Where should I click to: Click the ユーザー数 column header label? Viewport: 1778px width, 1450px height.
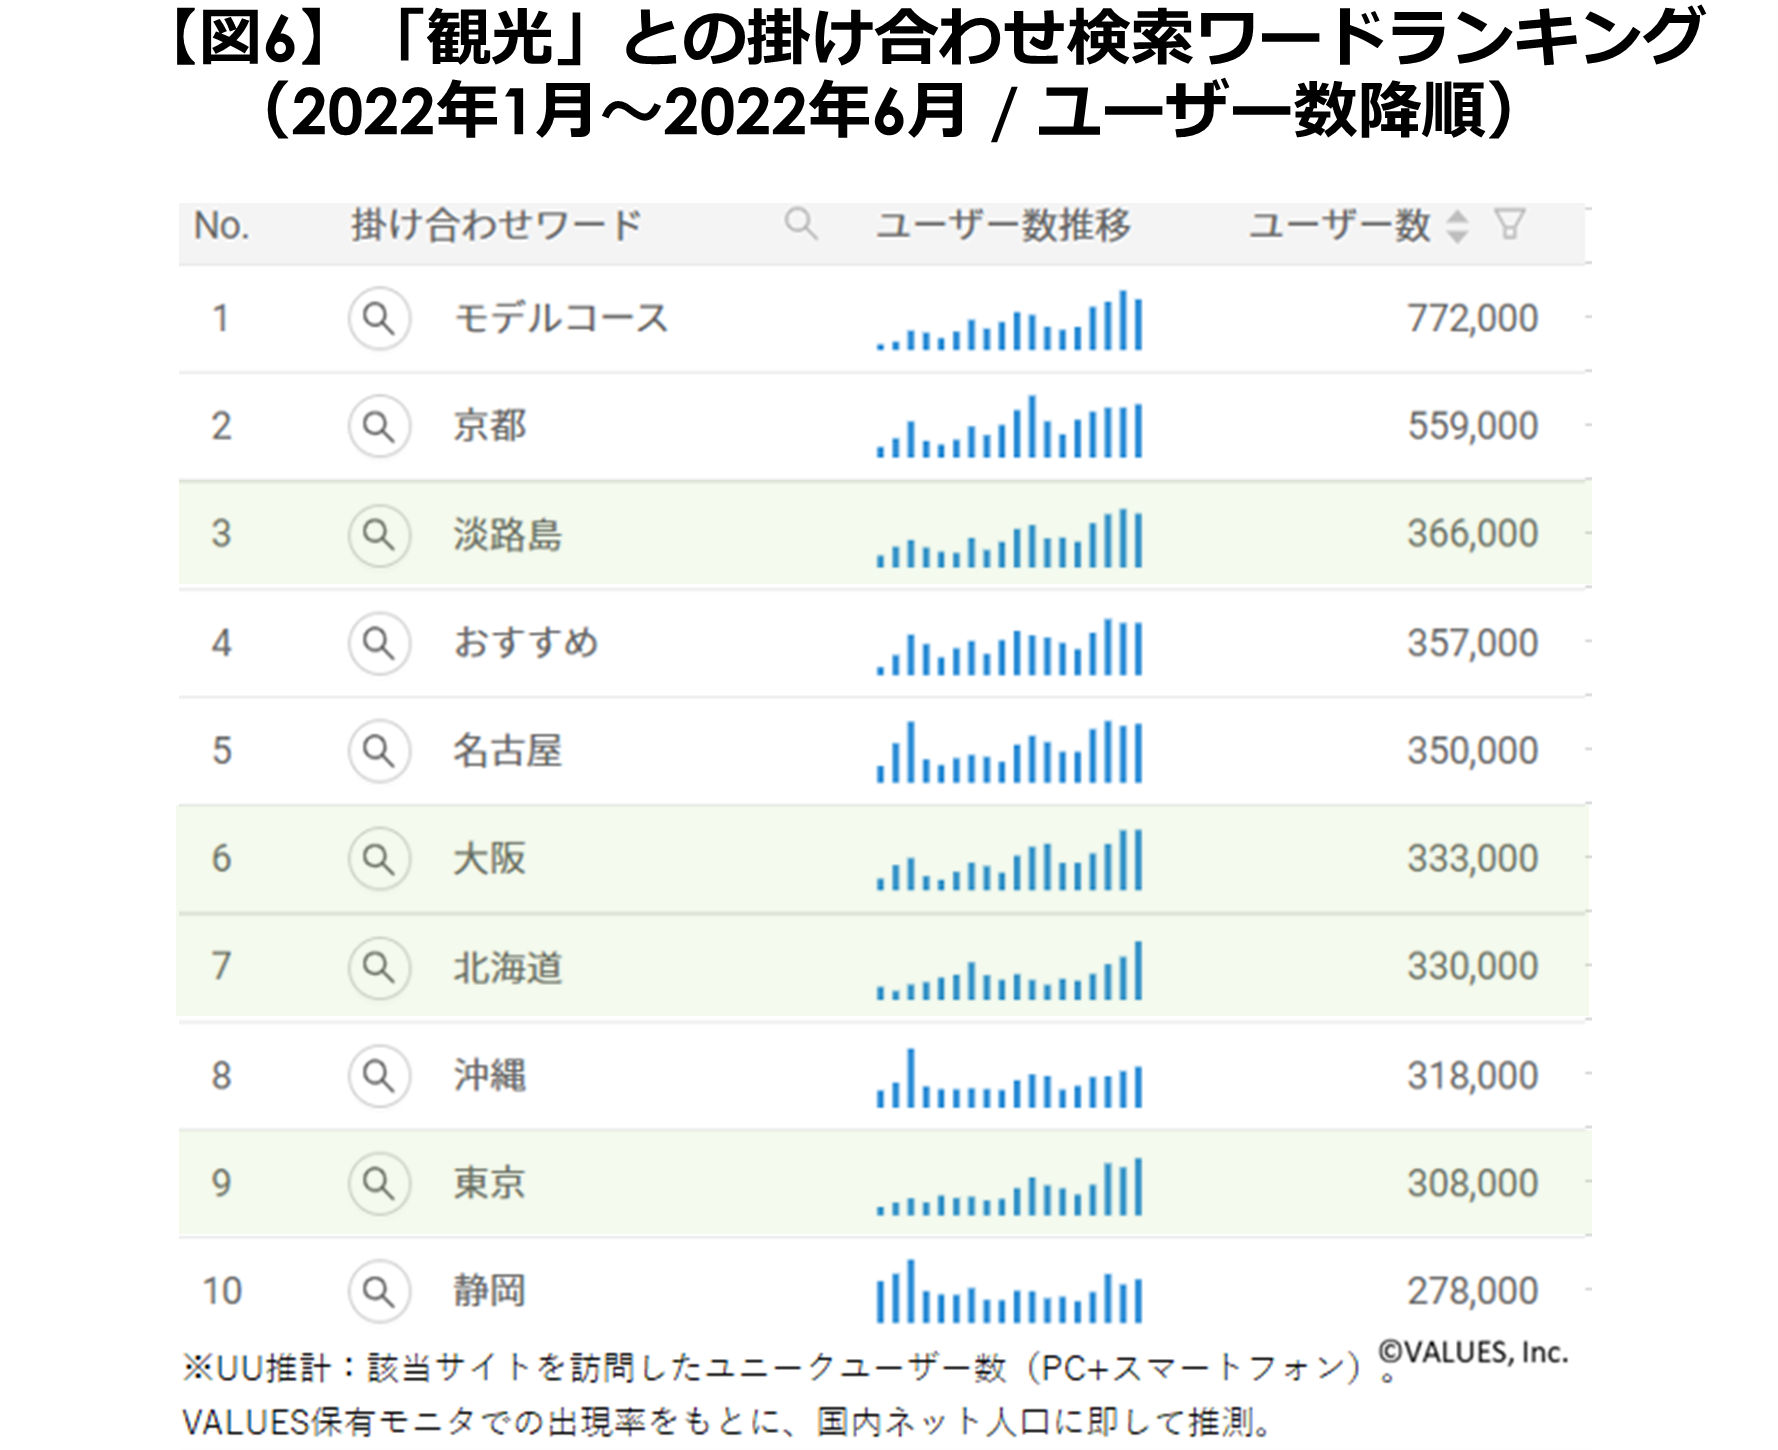pos(1339,225)
